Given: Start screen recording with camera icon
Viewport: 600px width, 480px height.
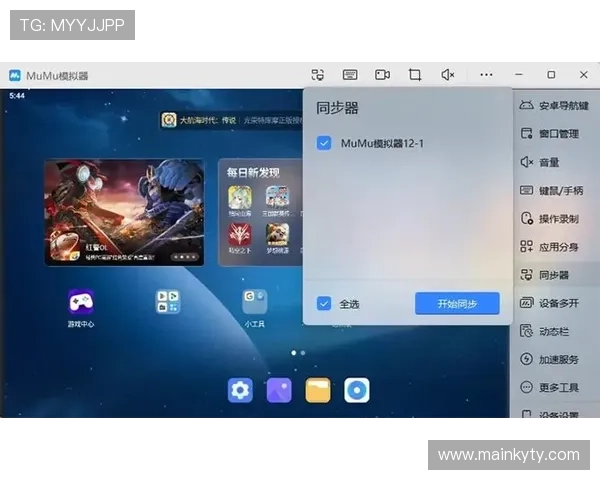Looking at the screenshot, I should point(382,75).
